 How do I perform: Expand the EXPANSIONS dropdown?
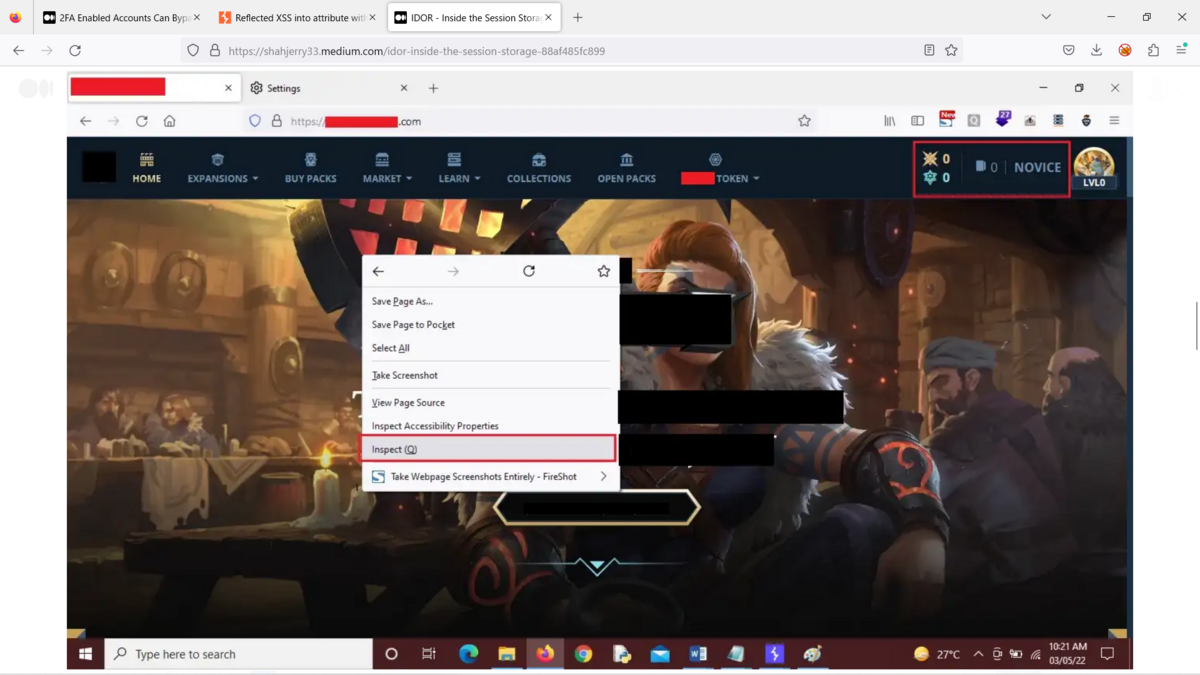223,168
